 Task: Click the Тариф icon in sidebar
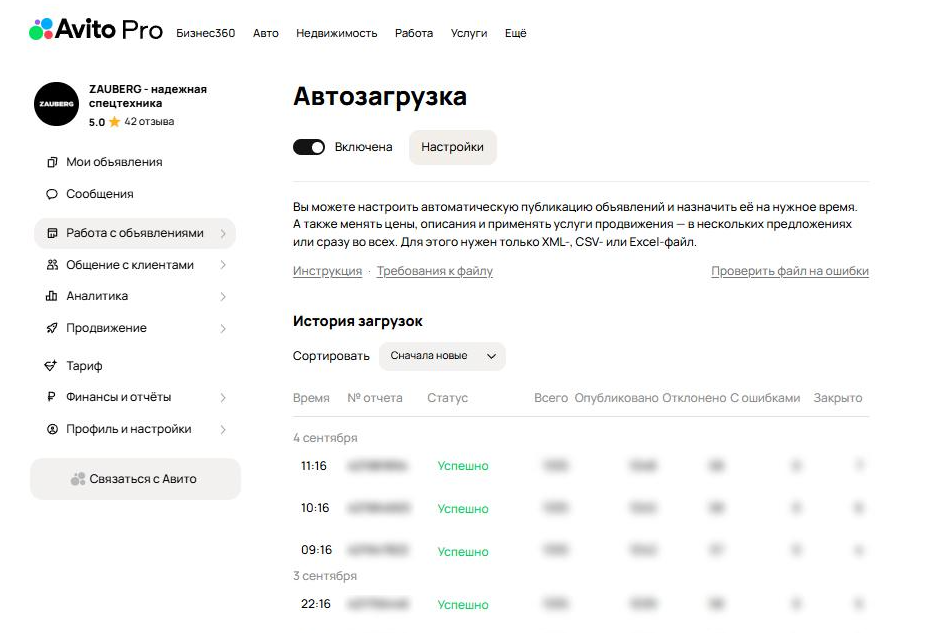(52, 366)
